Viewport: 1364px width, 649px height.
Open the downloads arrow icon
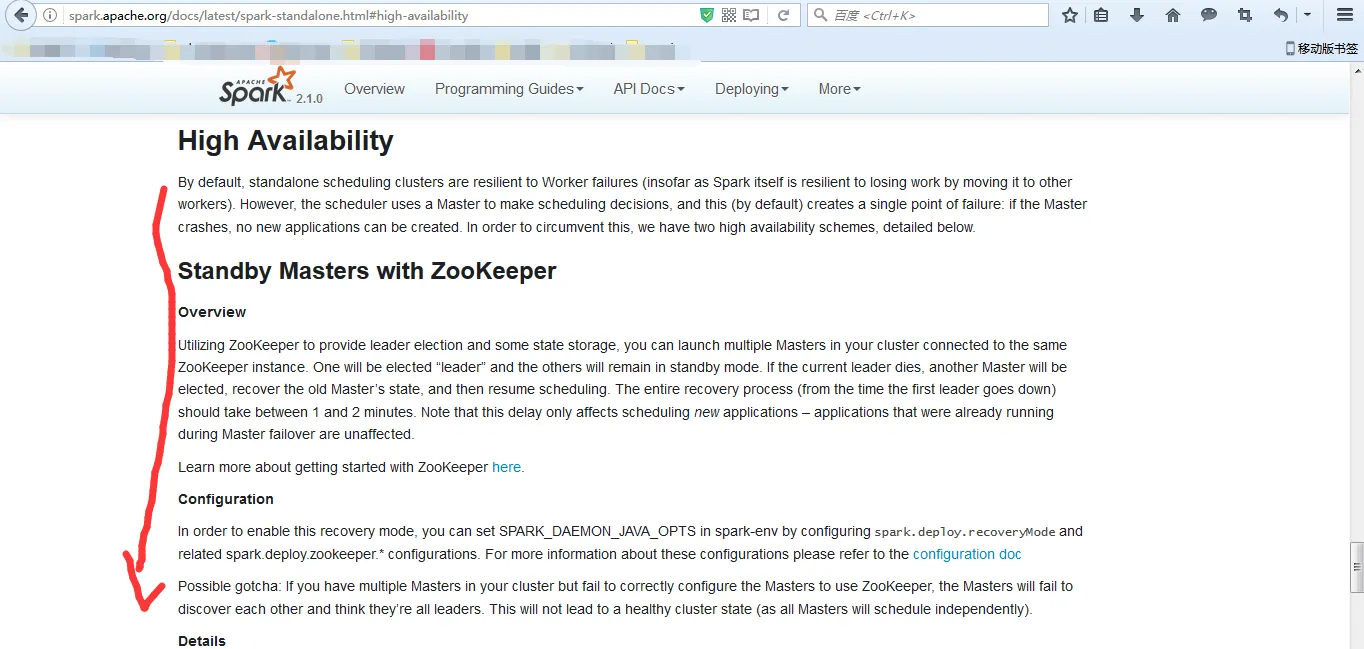point(1137,15)
